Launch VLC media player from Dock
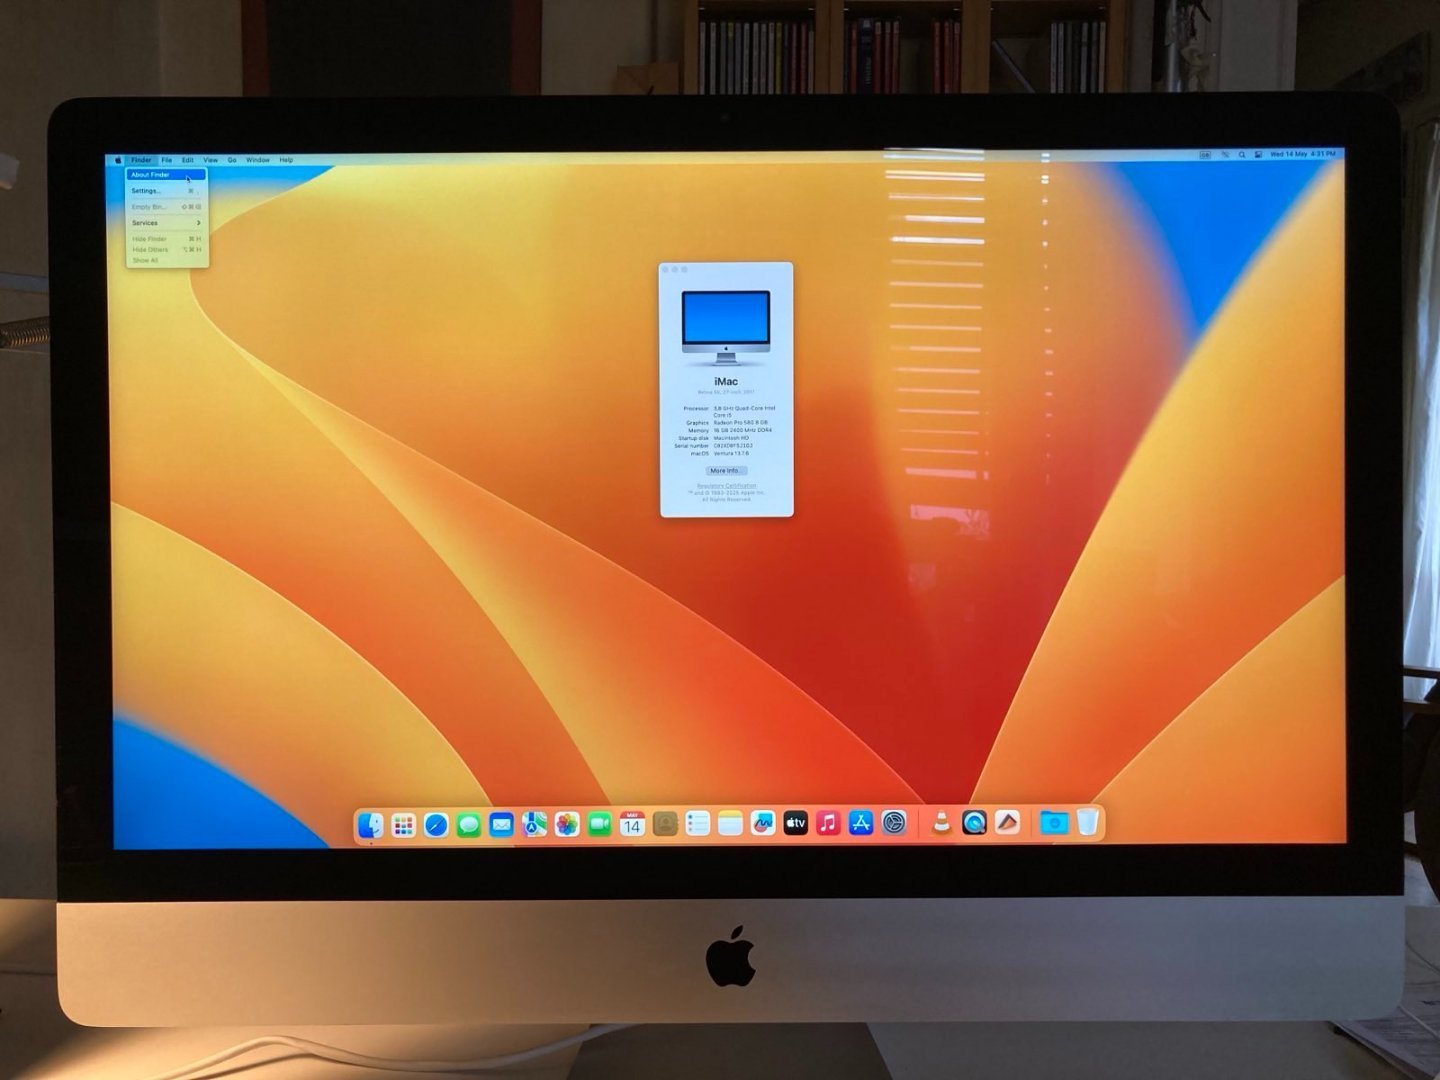The height and width of the screenshot is (1080, 1440). 941,823
